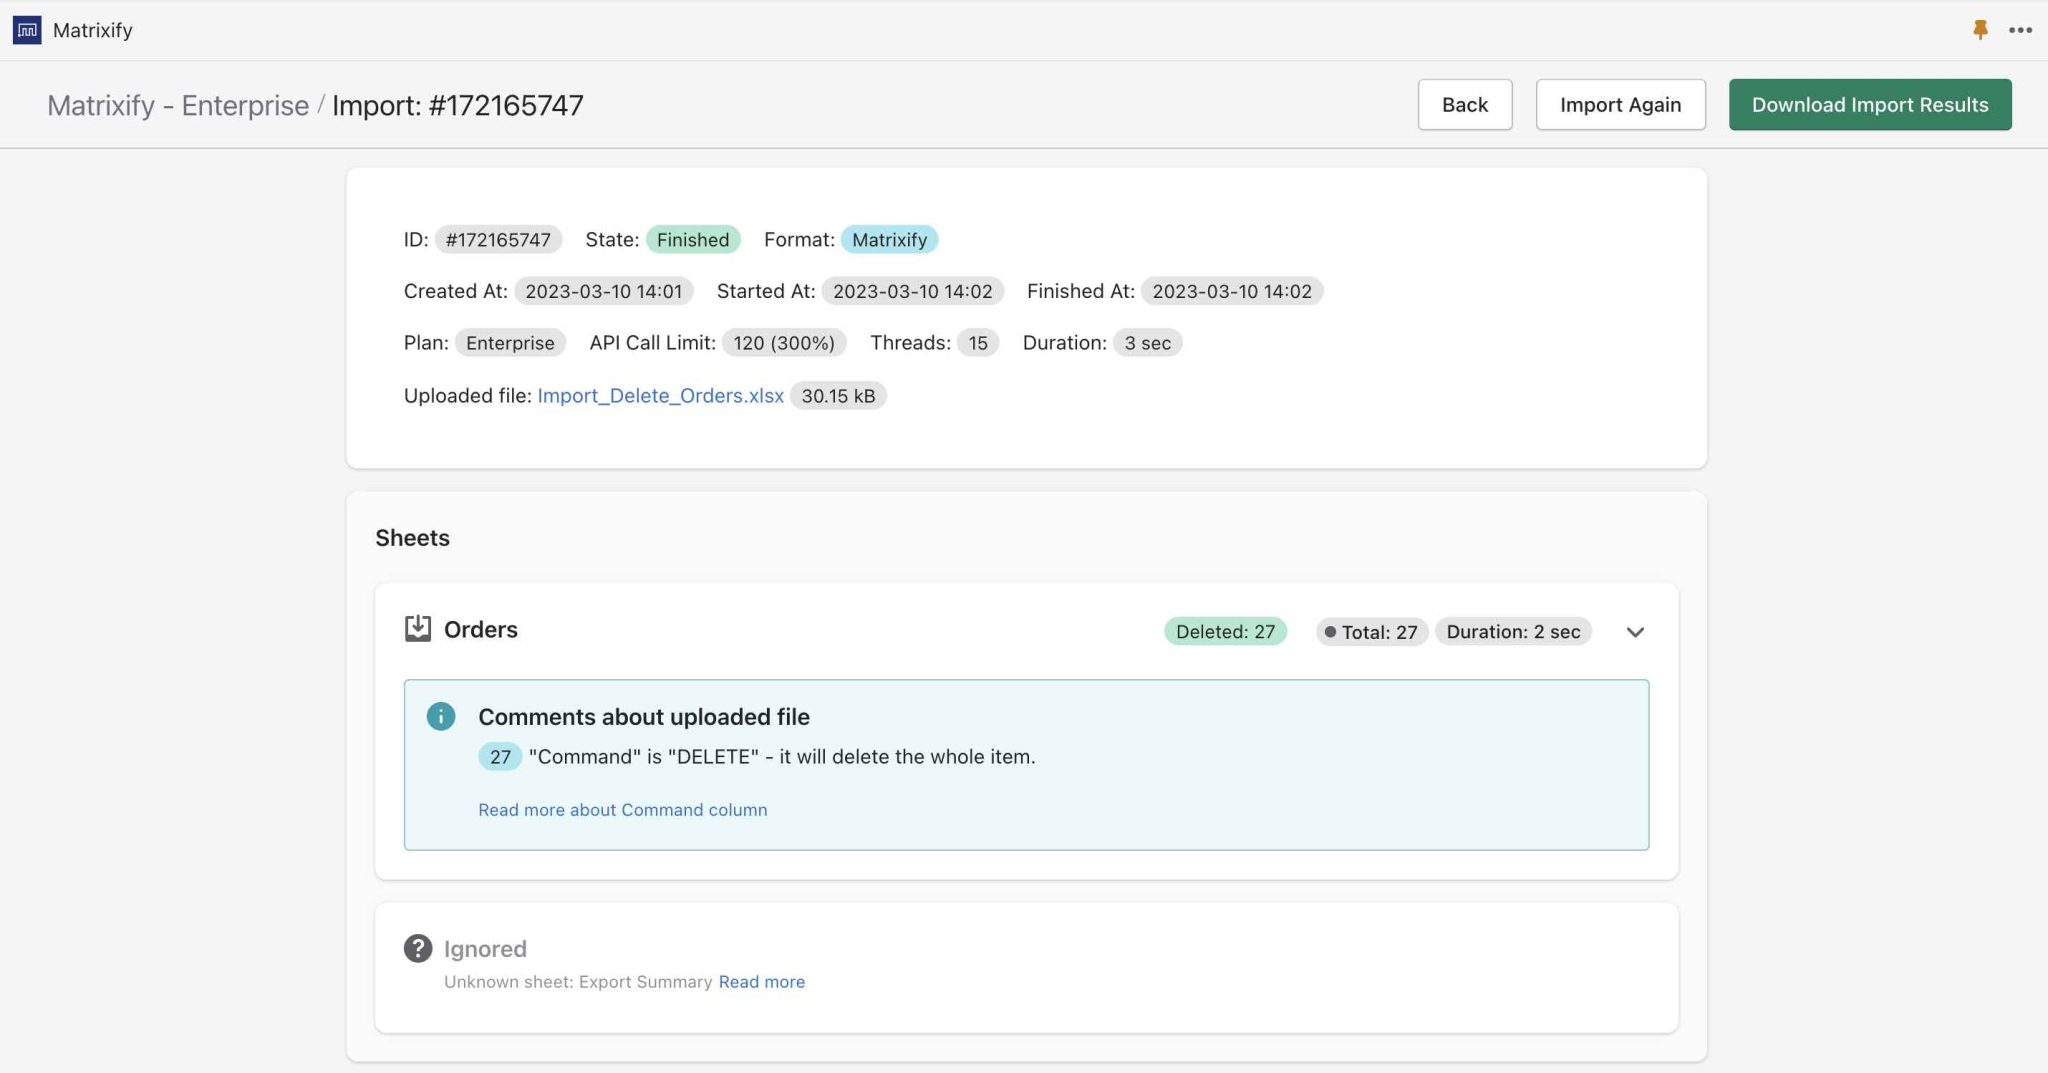Click the info icon in comments box
This screenshot has width=2048, height=1073.
[440, 716]
